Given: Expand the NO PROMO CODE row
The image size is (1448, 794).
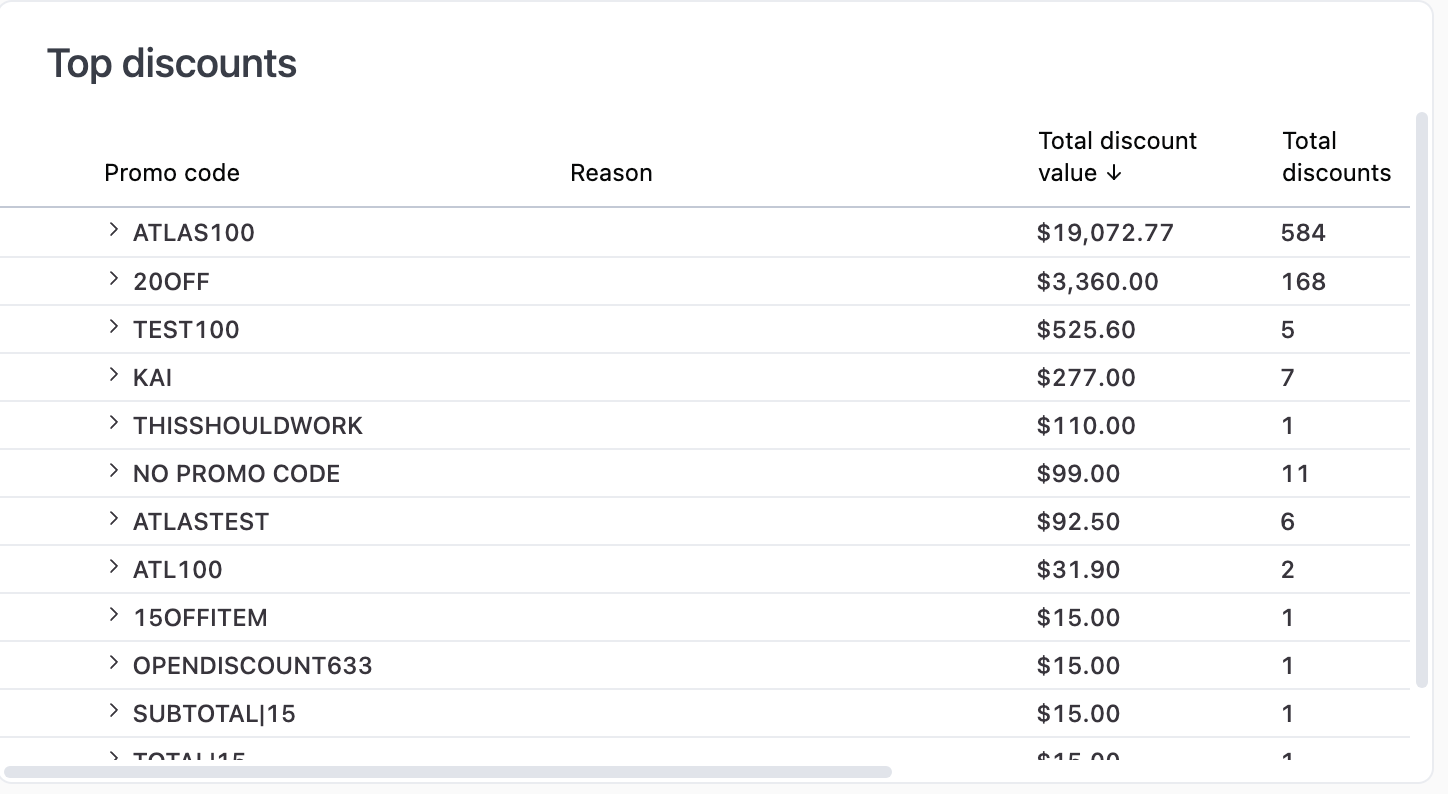Looking at the screenshot, I should (x=113, y=472).
